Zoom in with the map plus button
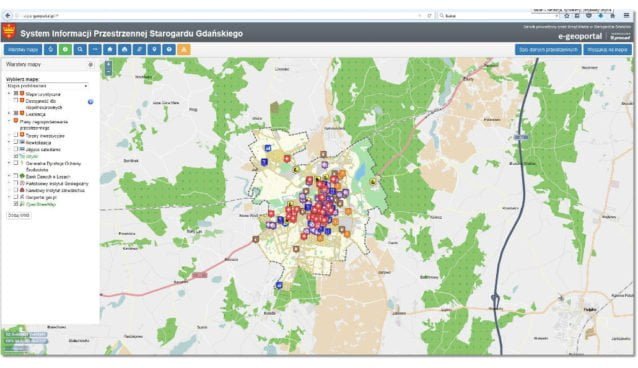Image resolution: width=638 pixels, height=368 pixels. click(x=108, y=64)
